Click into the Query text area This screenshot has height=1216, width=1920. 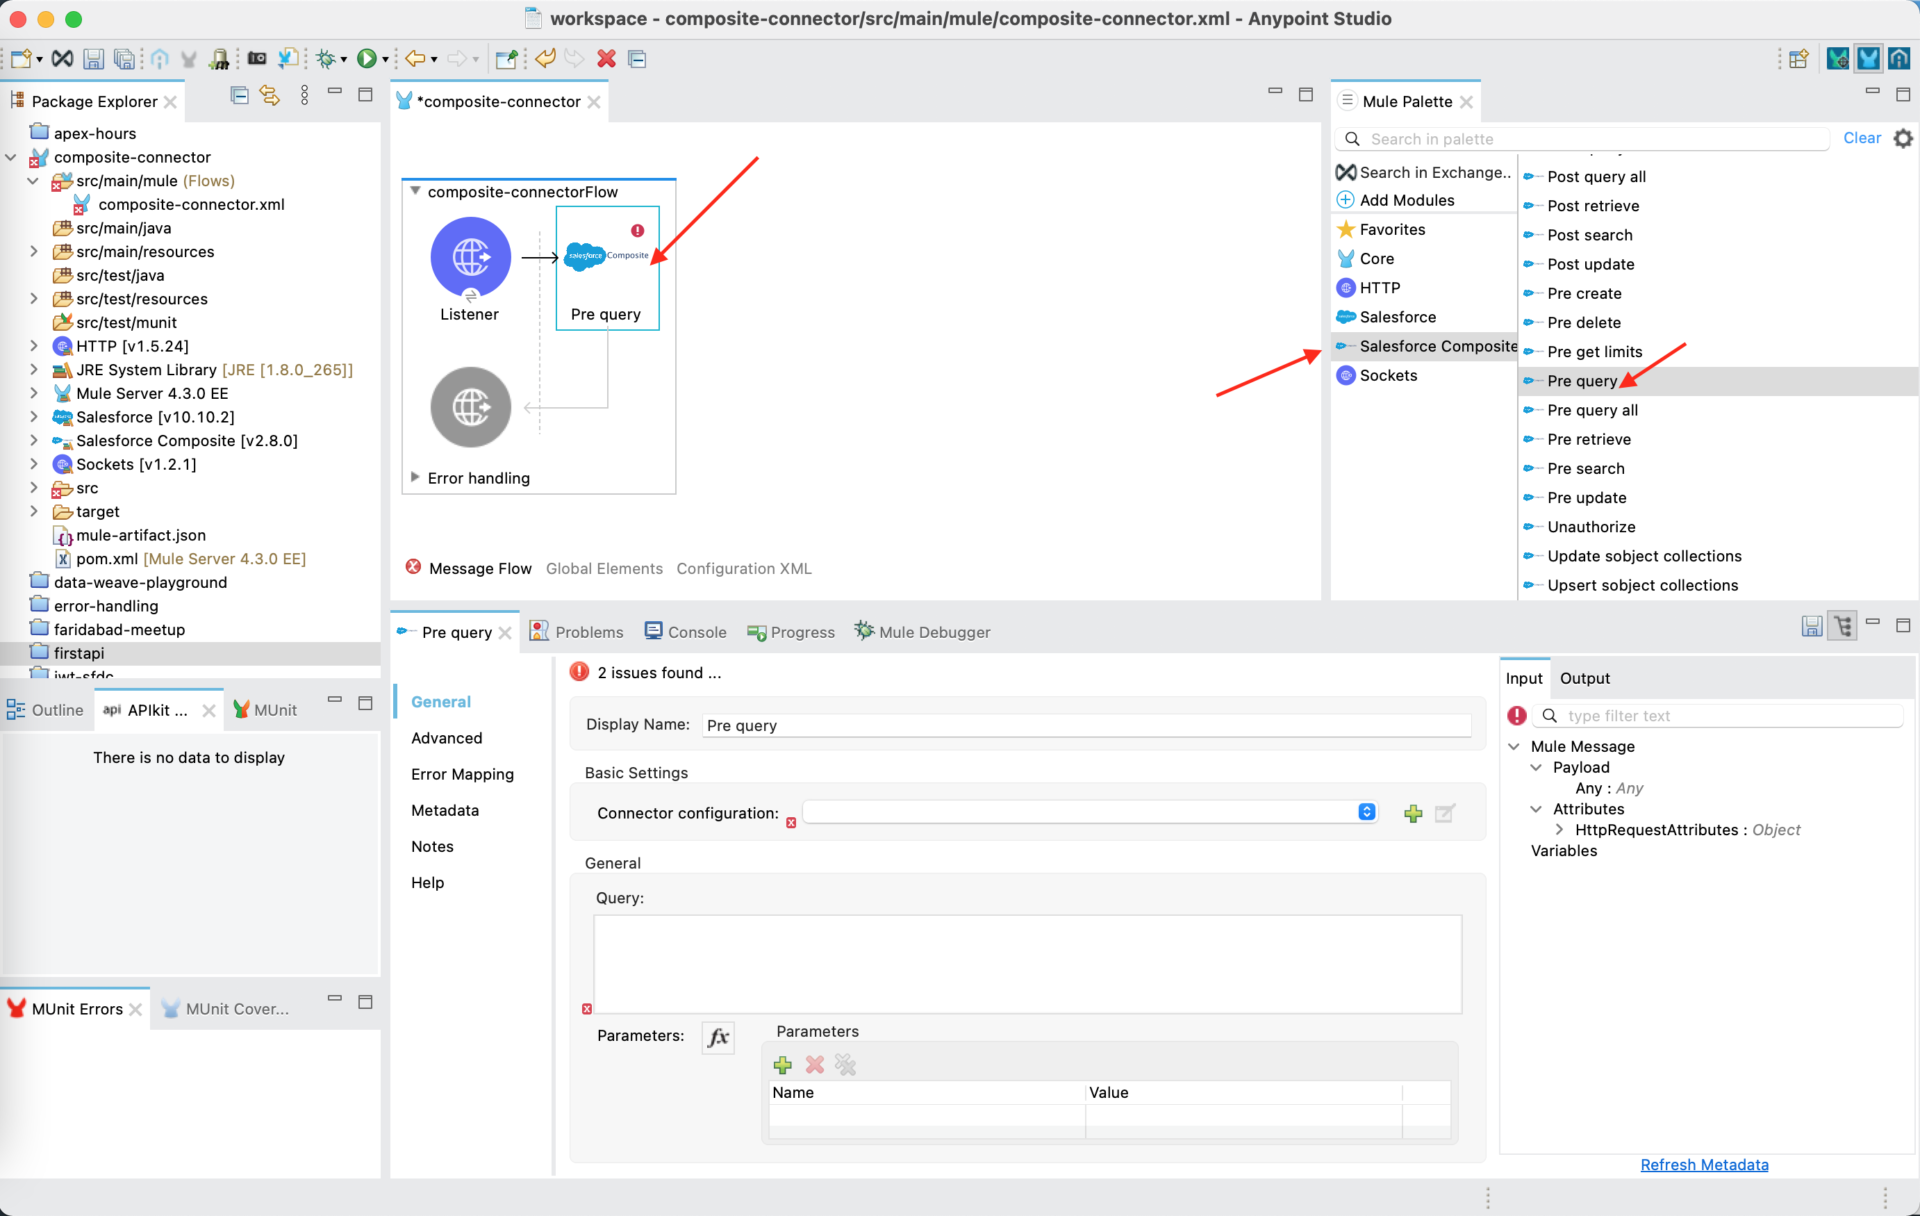1027,963
